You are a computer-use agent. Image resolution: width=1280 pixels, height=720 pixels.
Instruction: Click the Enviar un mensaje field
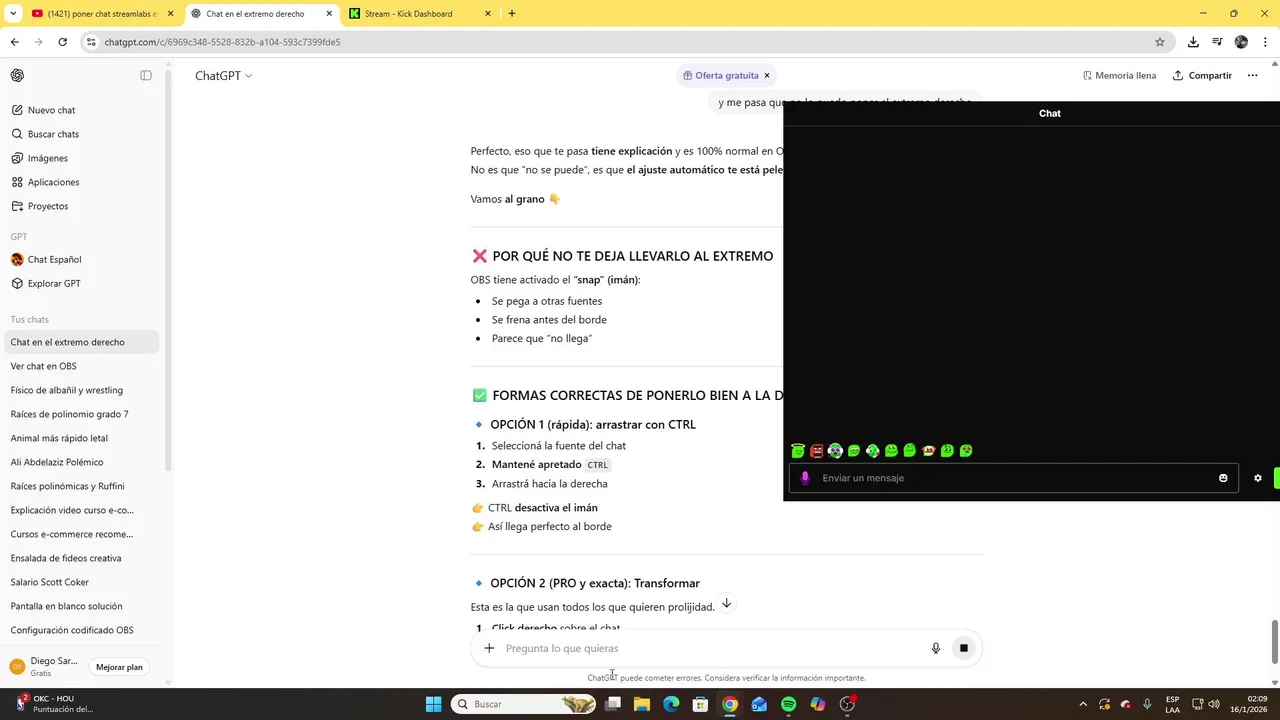(x=1014, y=478)
